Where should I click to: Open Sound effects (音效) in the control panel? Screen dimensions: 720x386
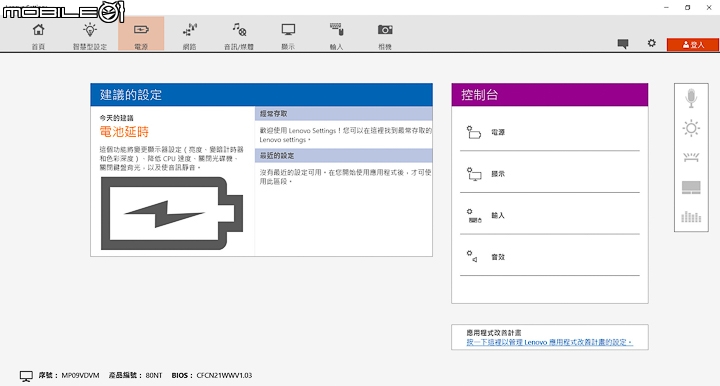point(550,257)
